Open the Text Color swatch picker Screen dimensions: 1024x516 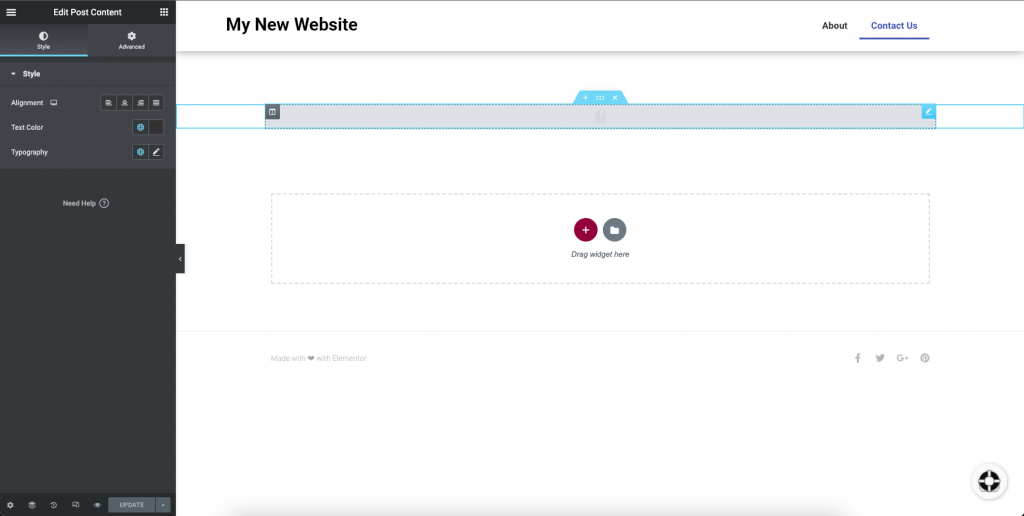156,127
